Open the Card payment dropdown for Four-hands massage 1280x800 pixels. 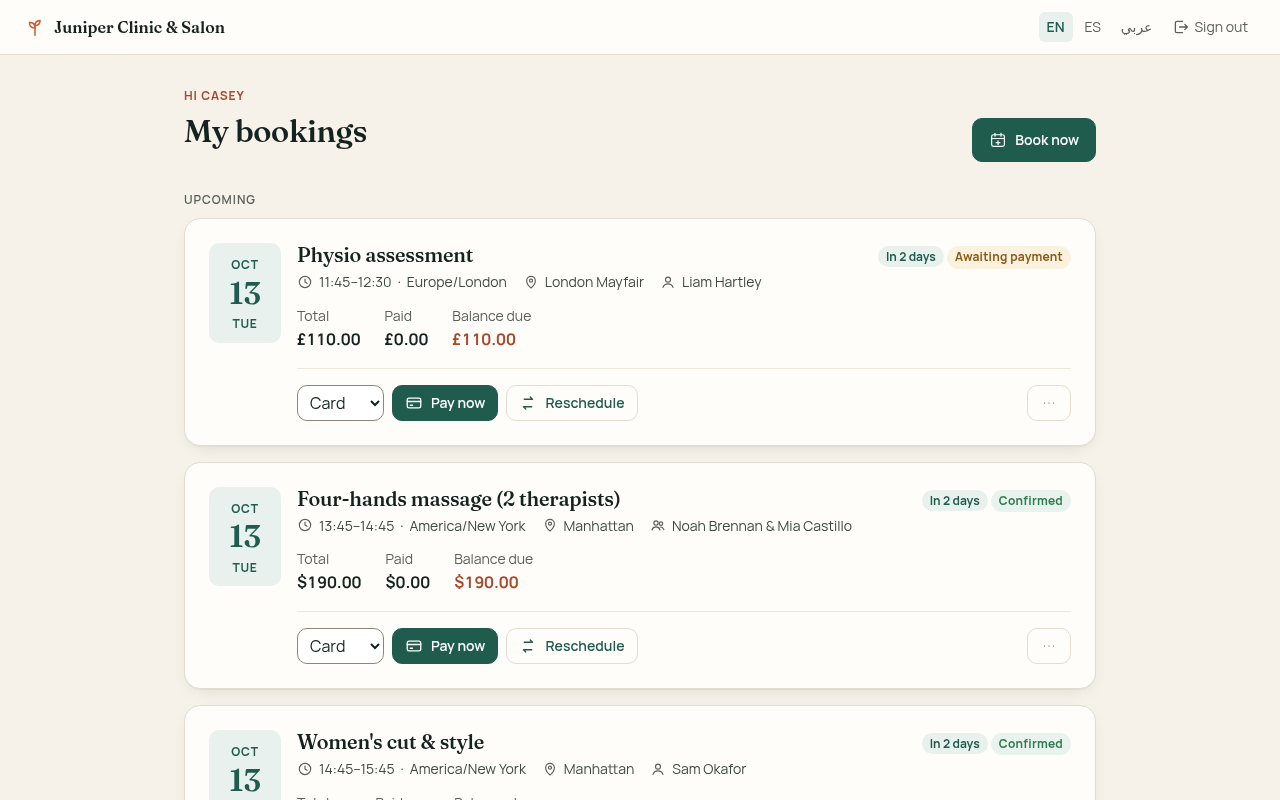pos(340,646)
